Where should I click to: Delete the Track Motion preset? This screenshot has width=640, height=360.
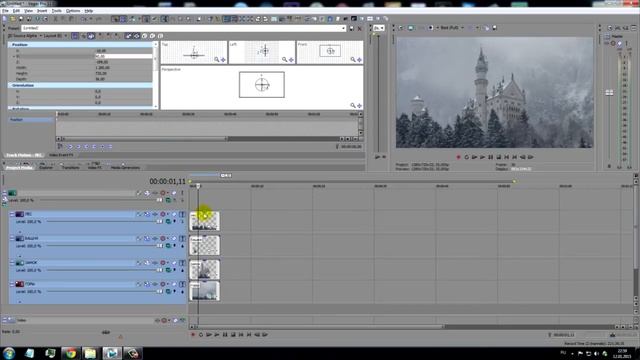tap(360, 28)
